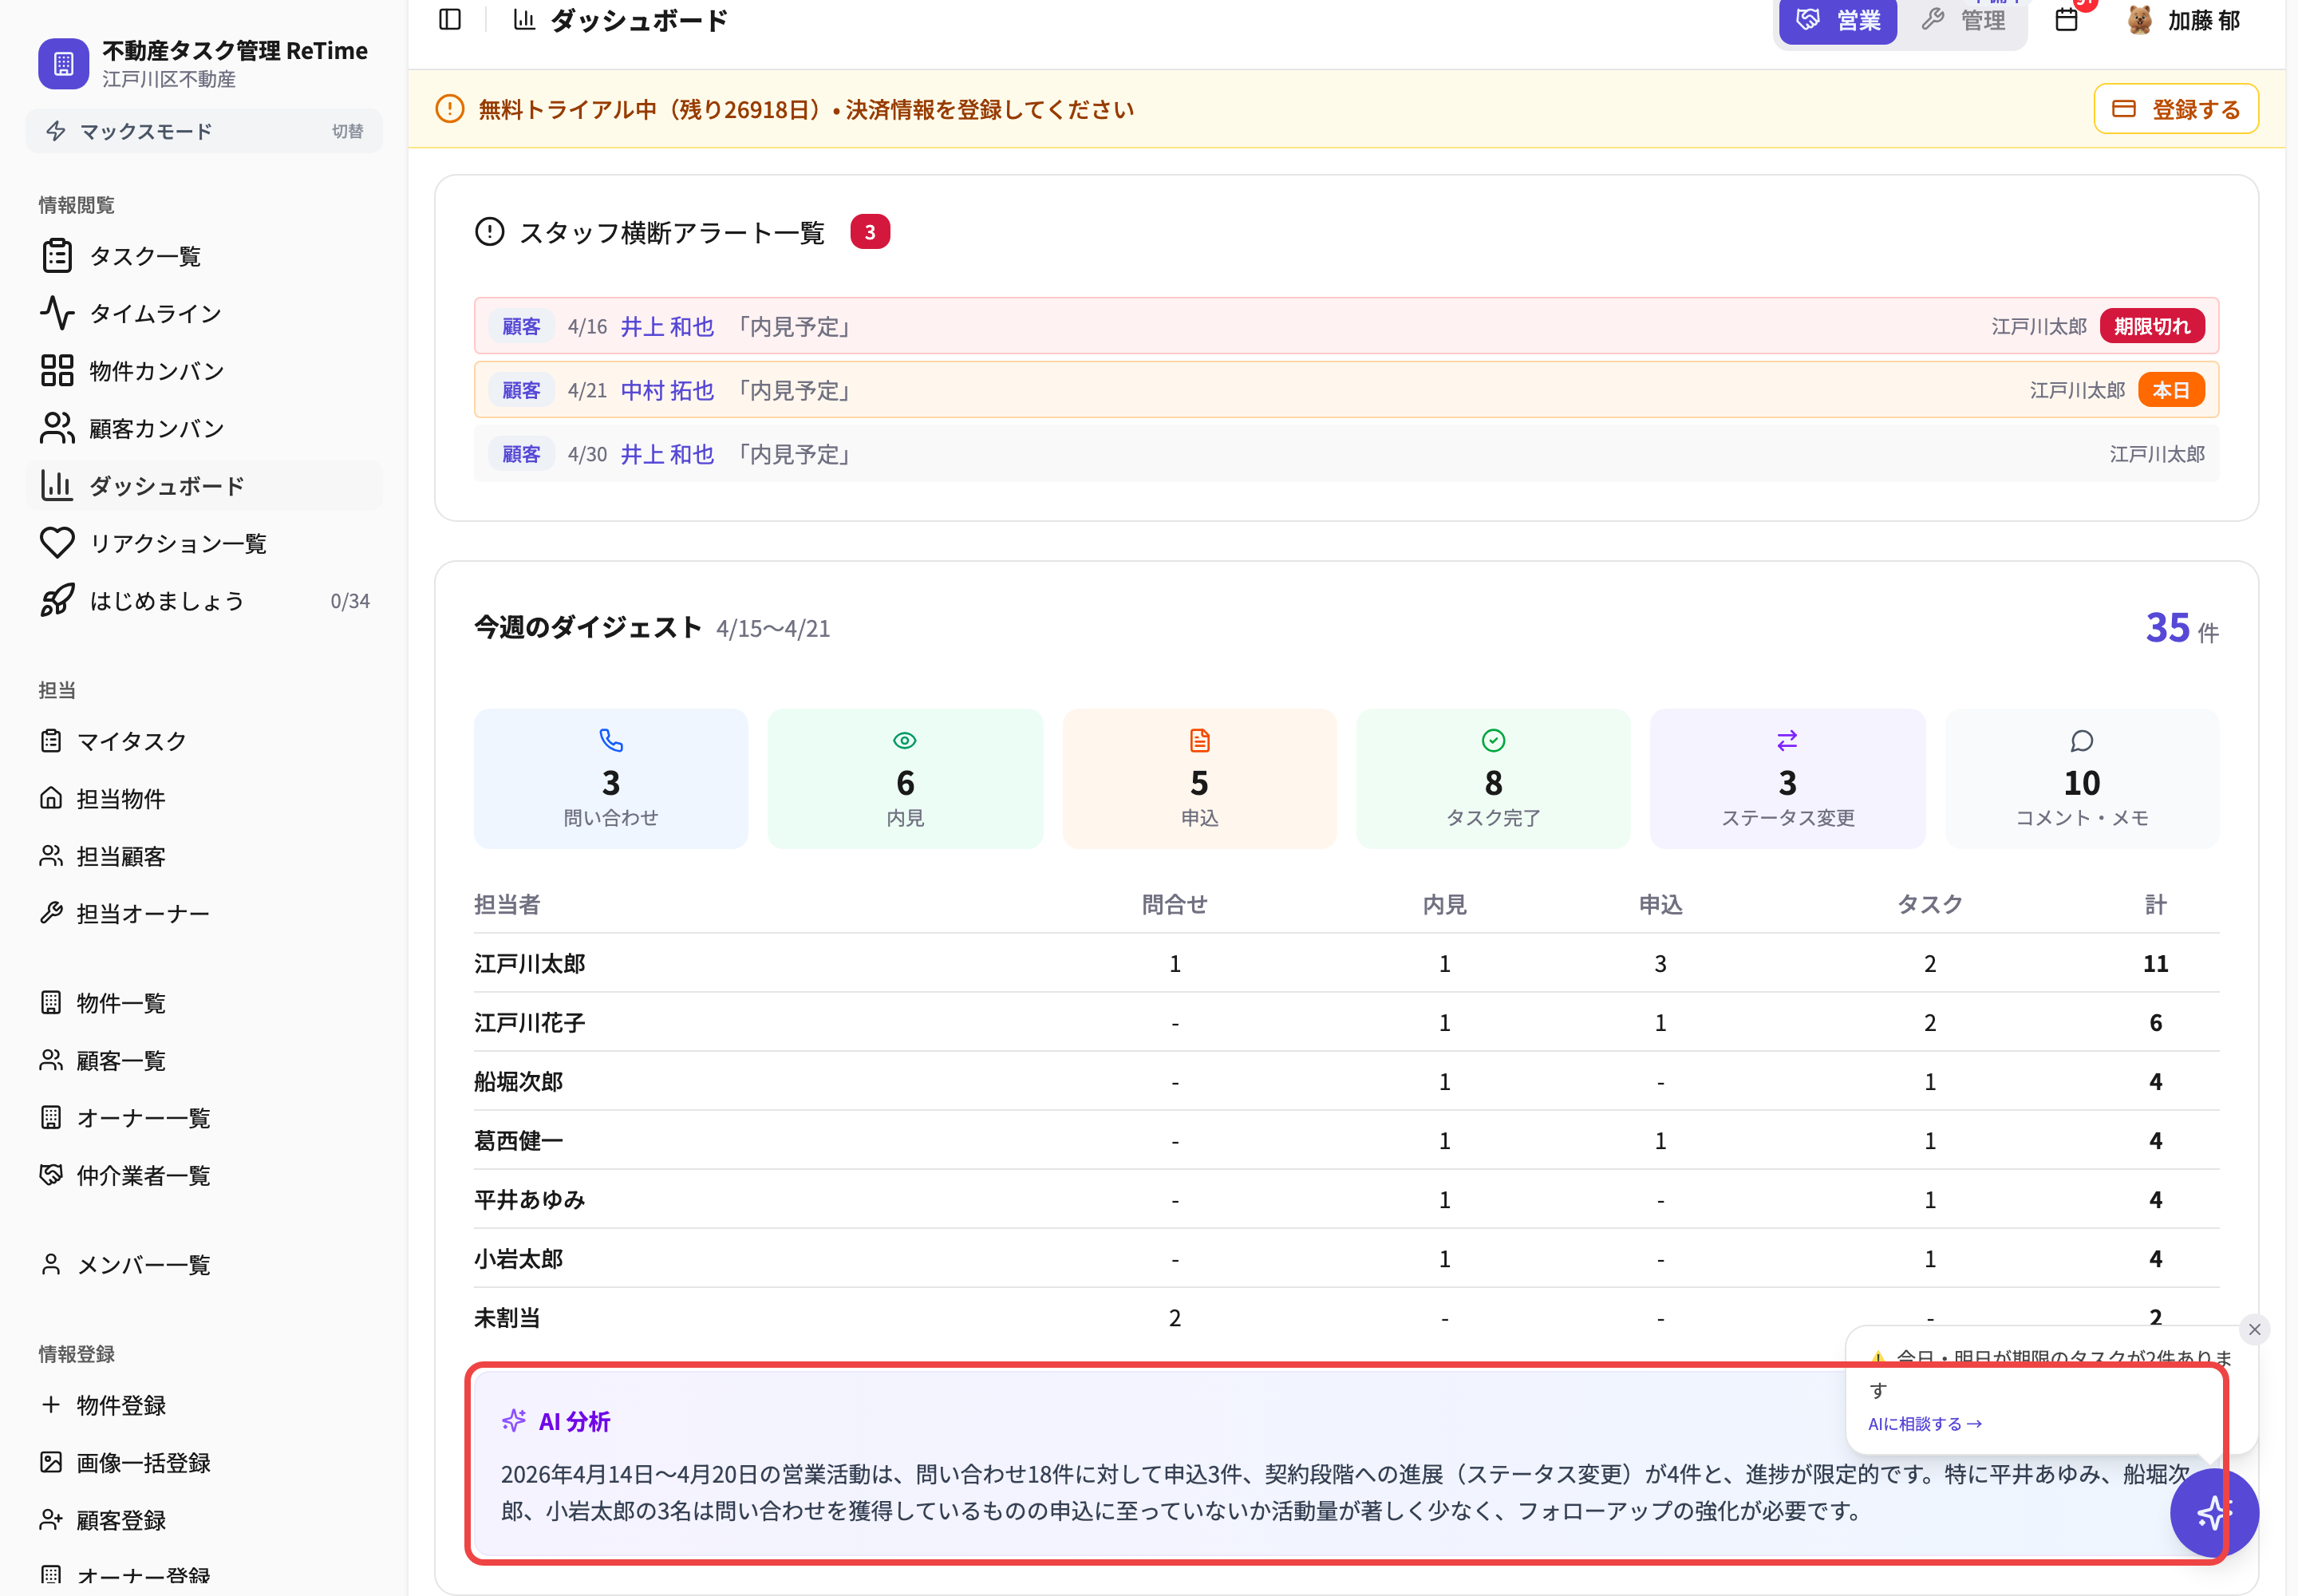The height and width of the screenshot is (1596, 2298).
Task: Click the 小岩太郎 row name
Action: [x=519, y=1258]
